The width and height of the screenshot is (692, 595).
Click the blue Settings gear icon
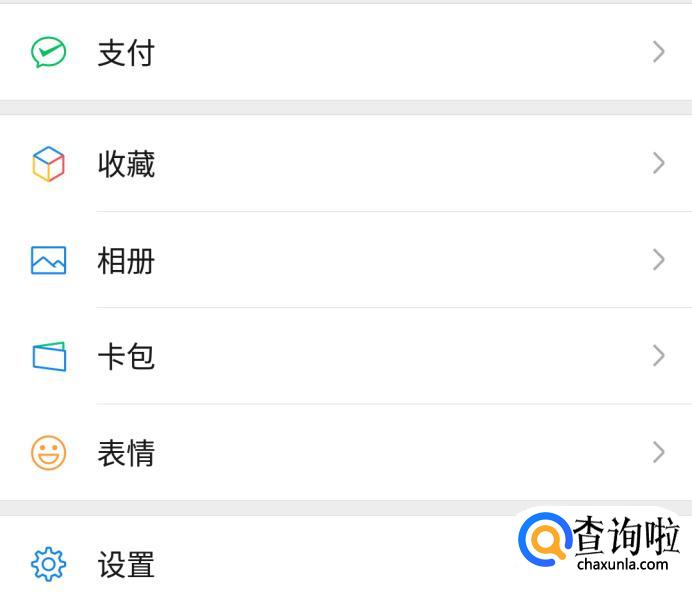click(48, 565)
